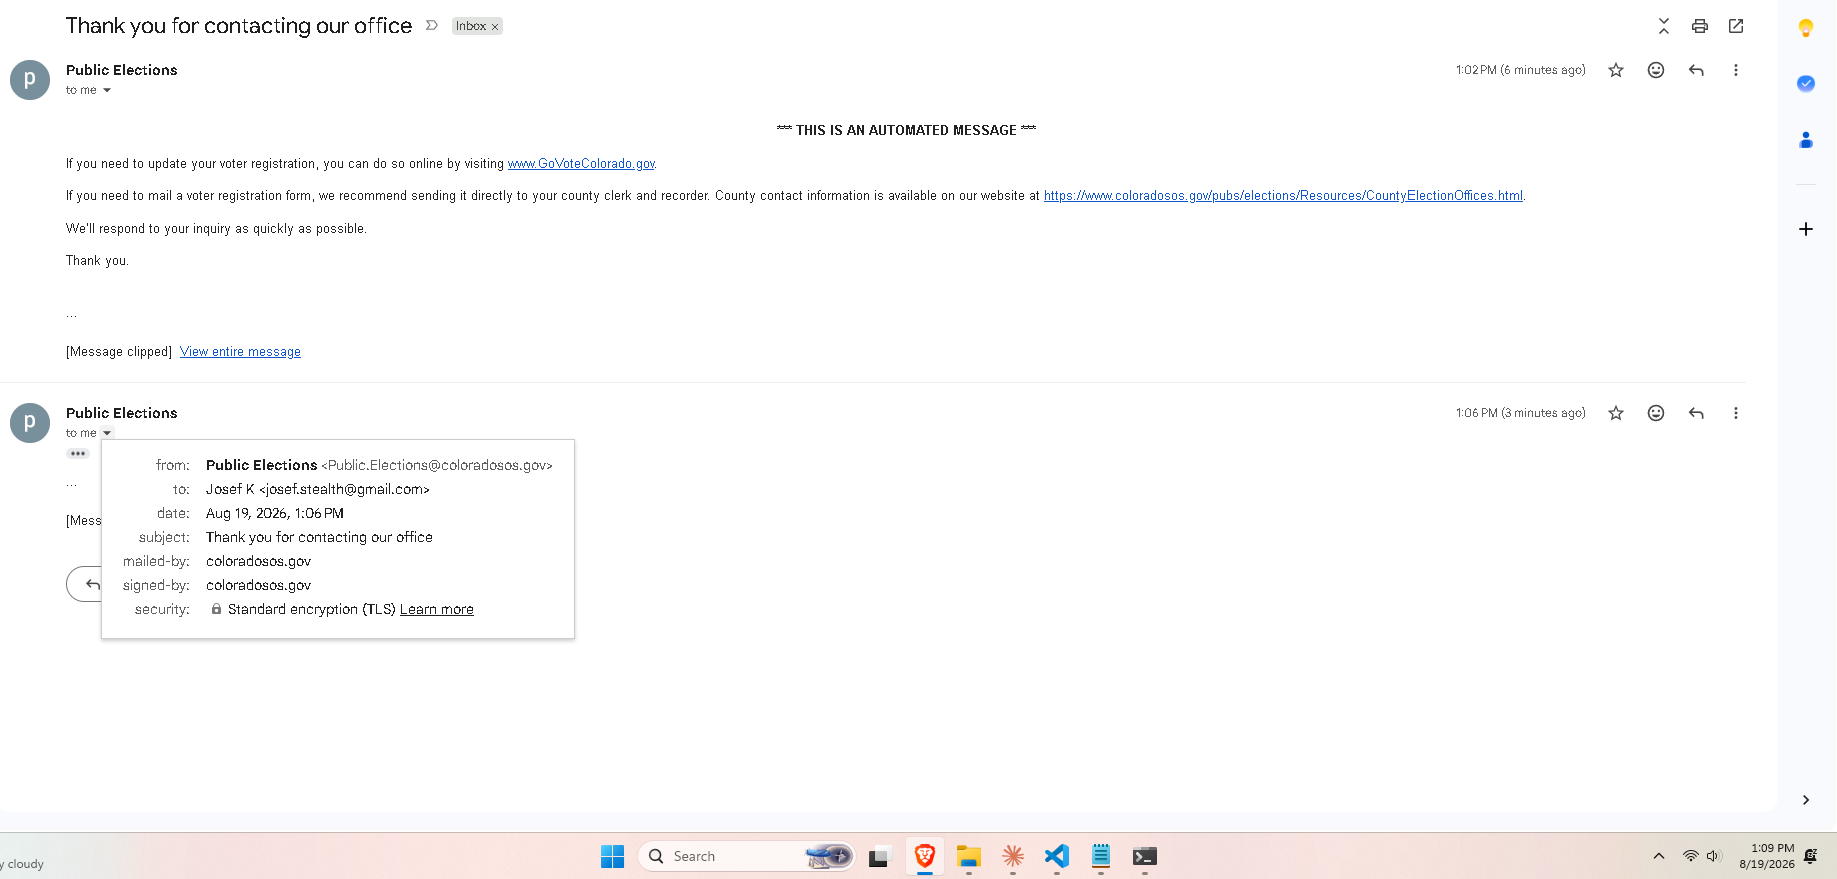Collapse all messages in thread
Screen dimensions: 1837x879
(x=1663, y=26)
